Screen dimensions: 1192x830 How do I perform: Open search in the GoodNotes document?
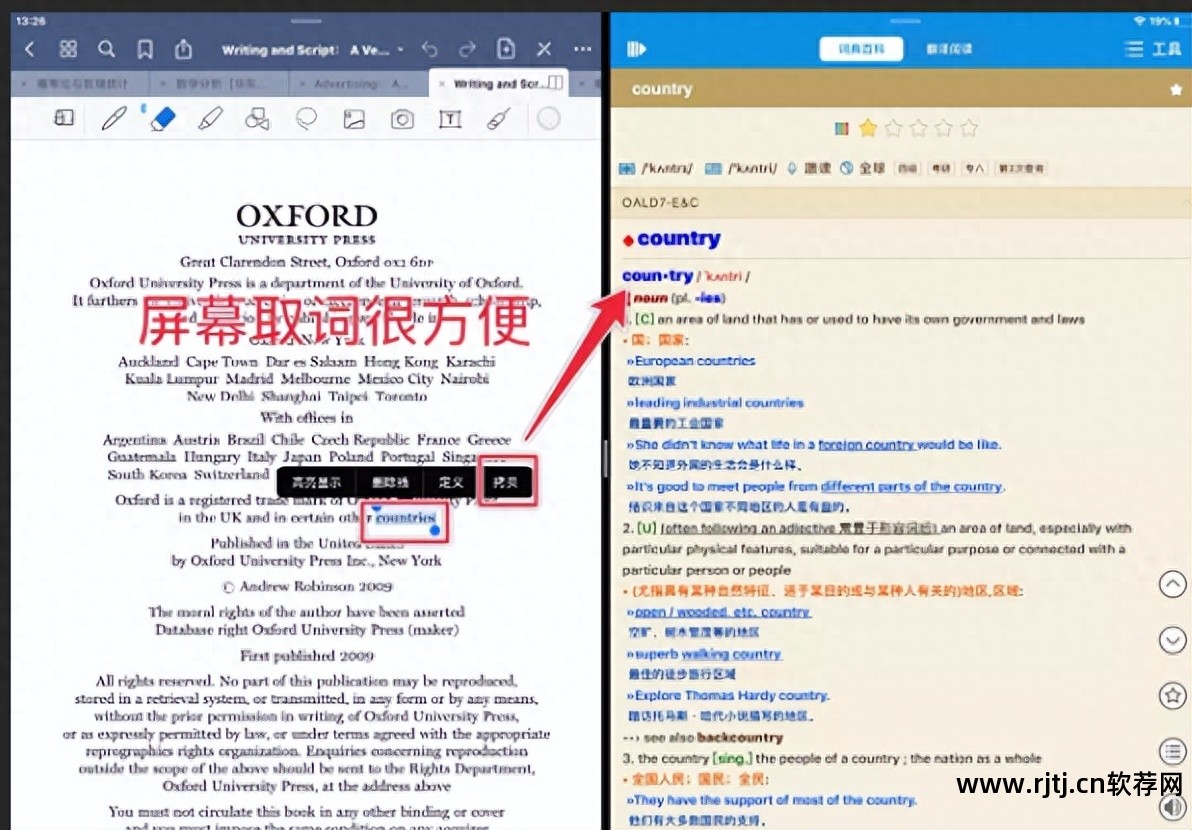pos(106,49)
